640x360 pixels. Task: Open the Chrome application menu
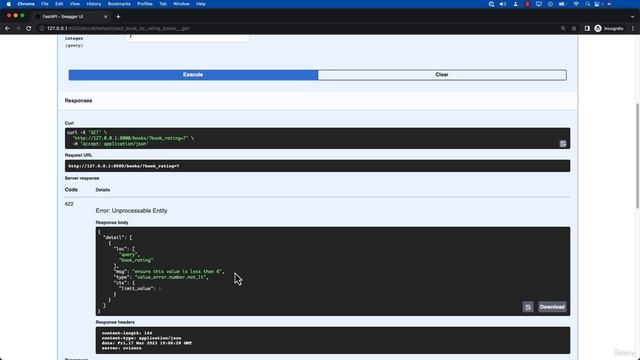tap(26, 4)
